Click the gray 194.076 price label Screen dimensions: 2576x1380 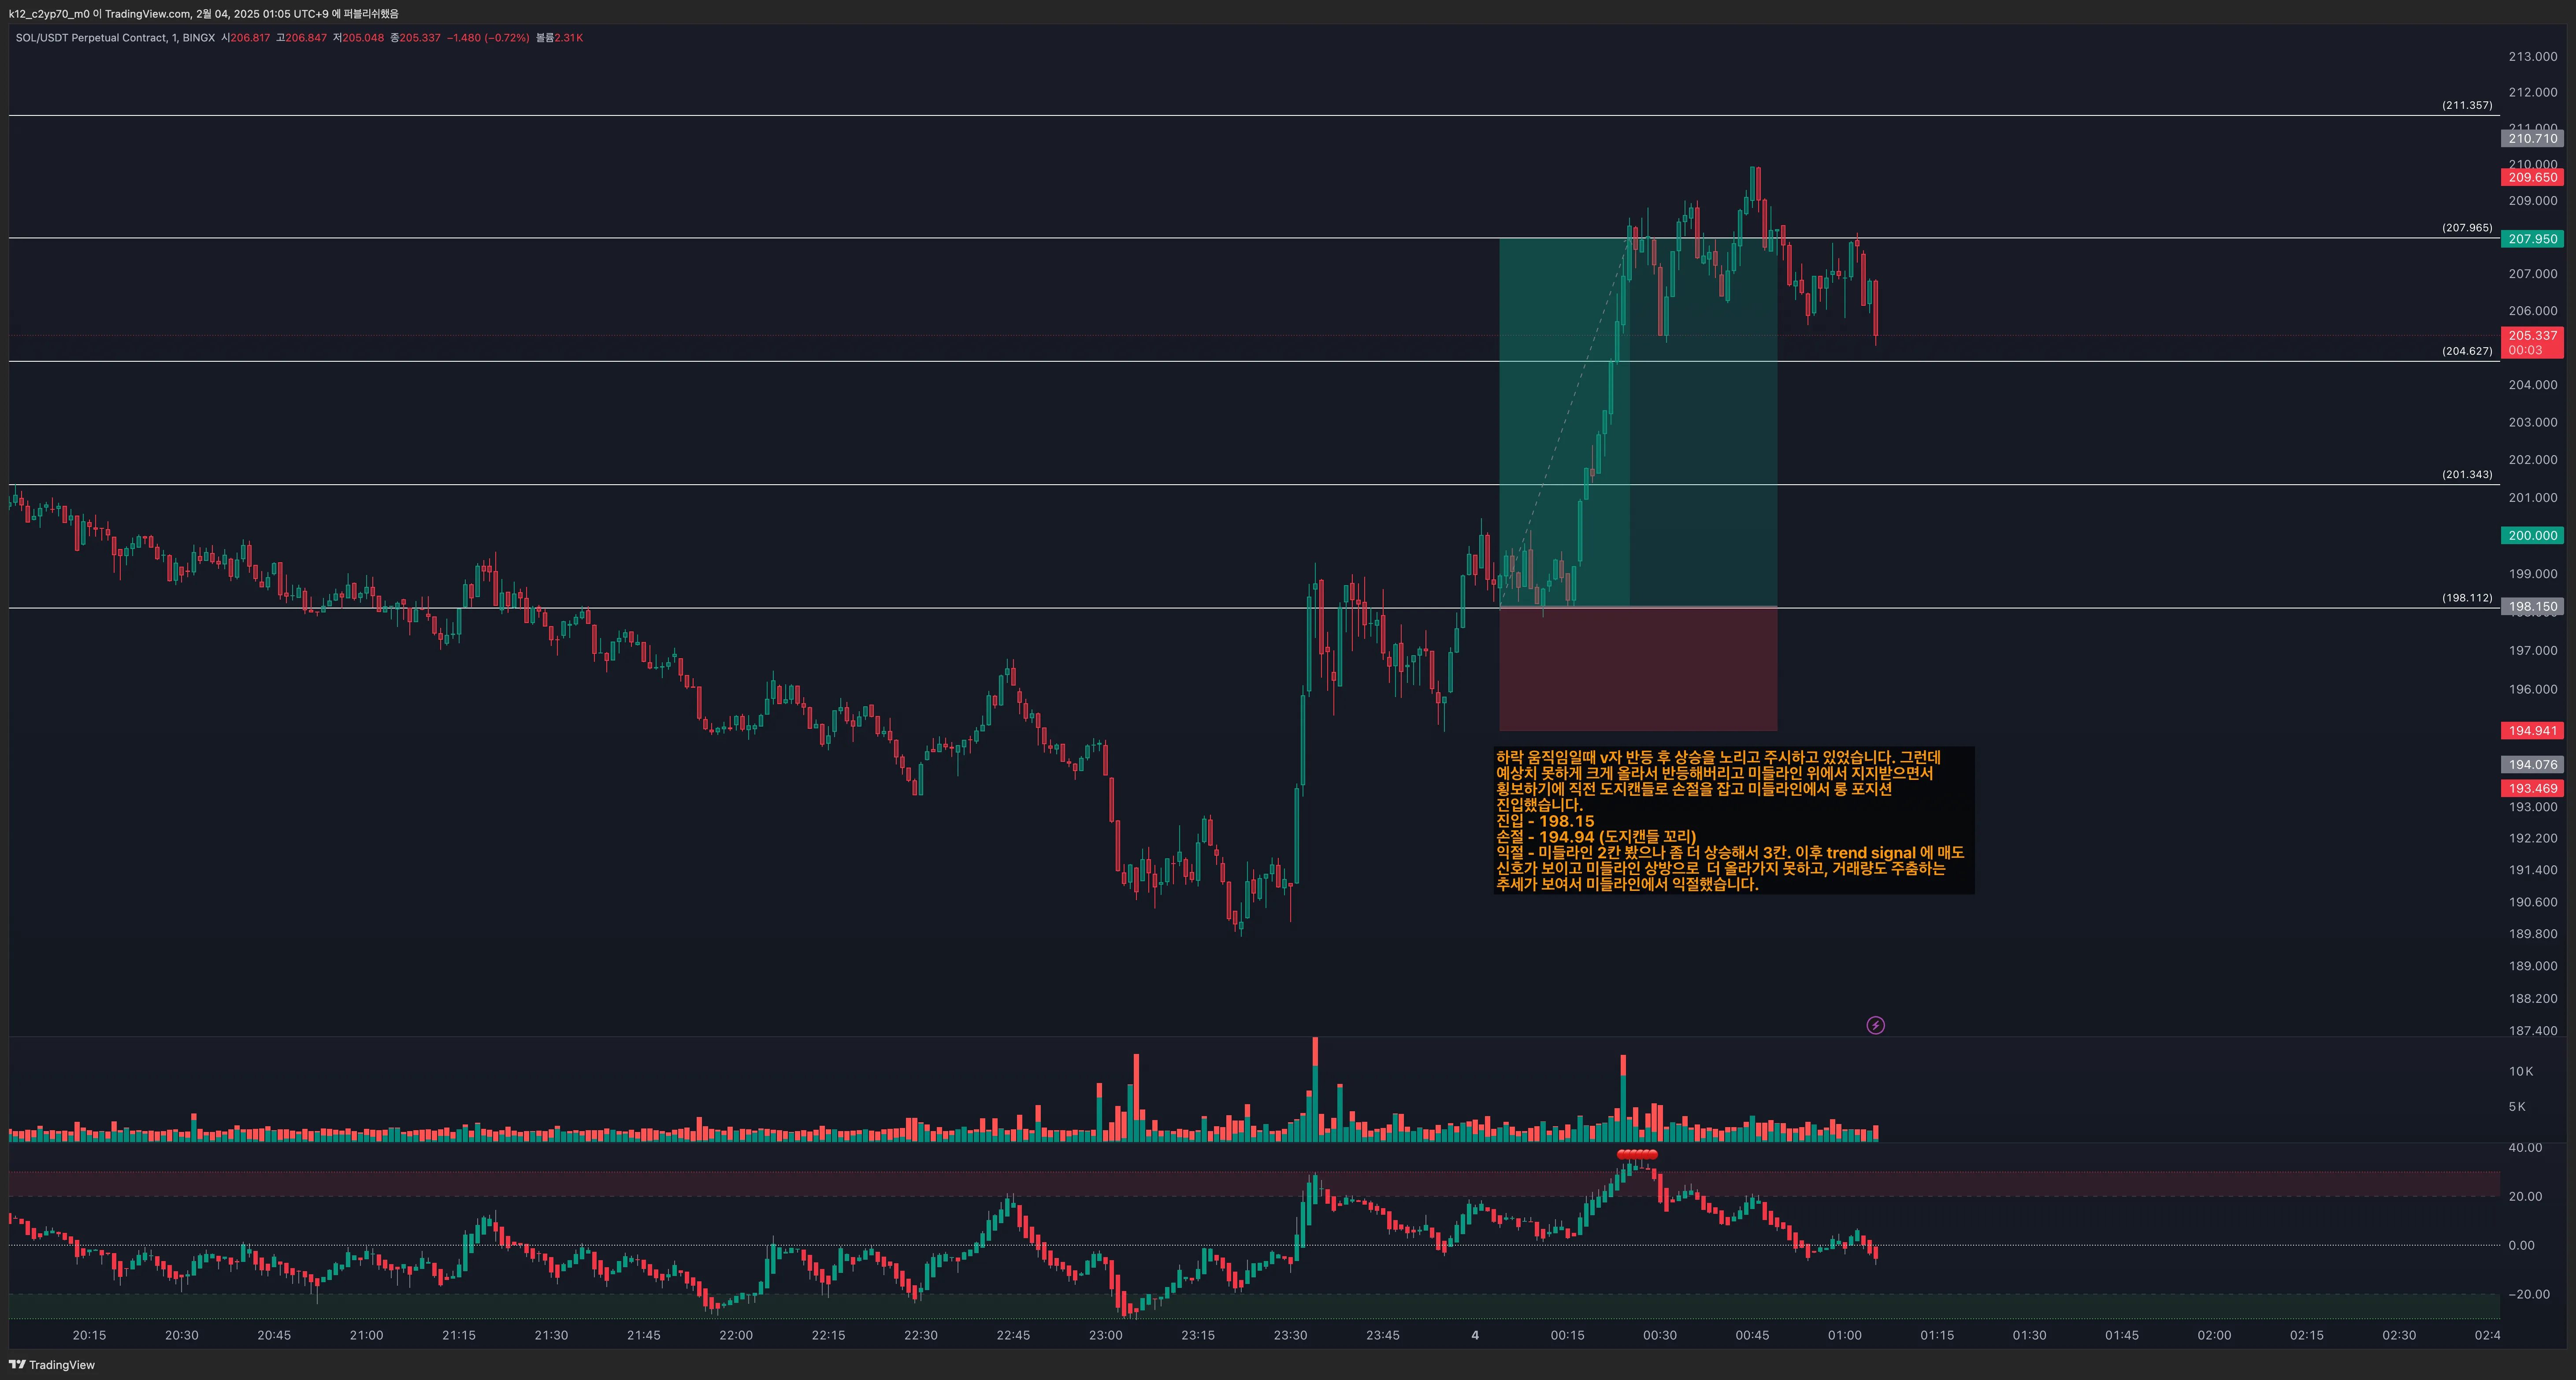point(2532,764)
